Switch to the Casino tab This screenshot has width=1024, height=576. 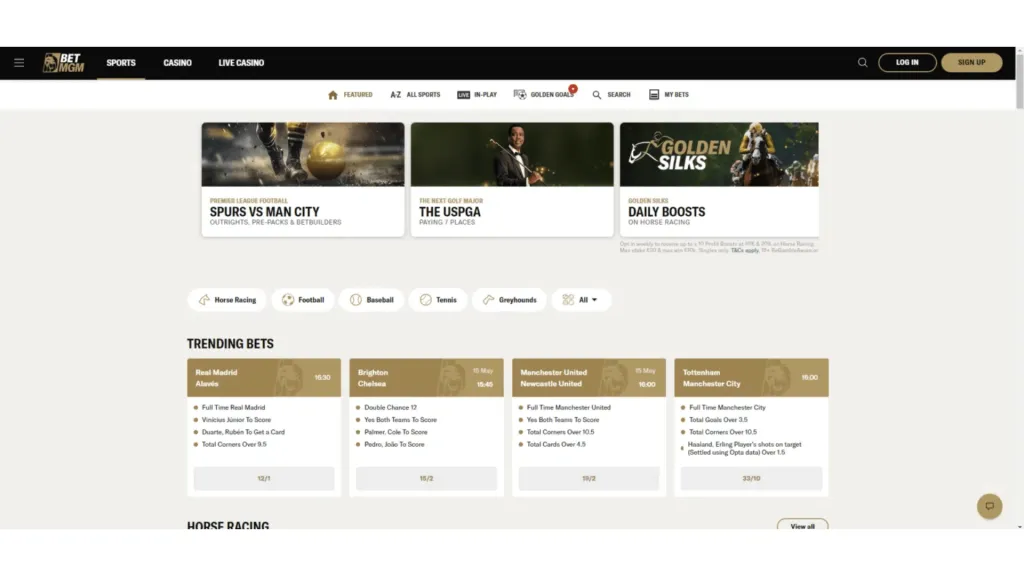pos(177,63)
